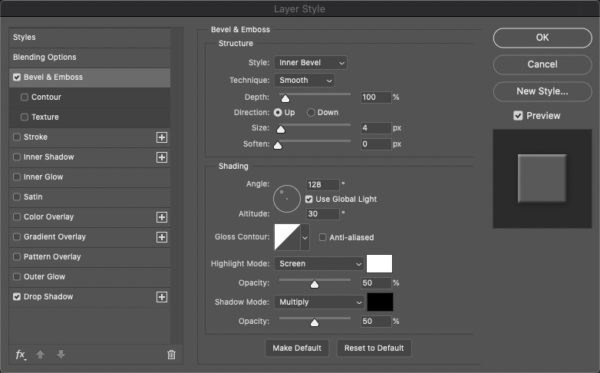Add another Inner Shadow with plus icon
The image size is (600, 373).
pyautogui.click(x=162, y=157)
